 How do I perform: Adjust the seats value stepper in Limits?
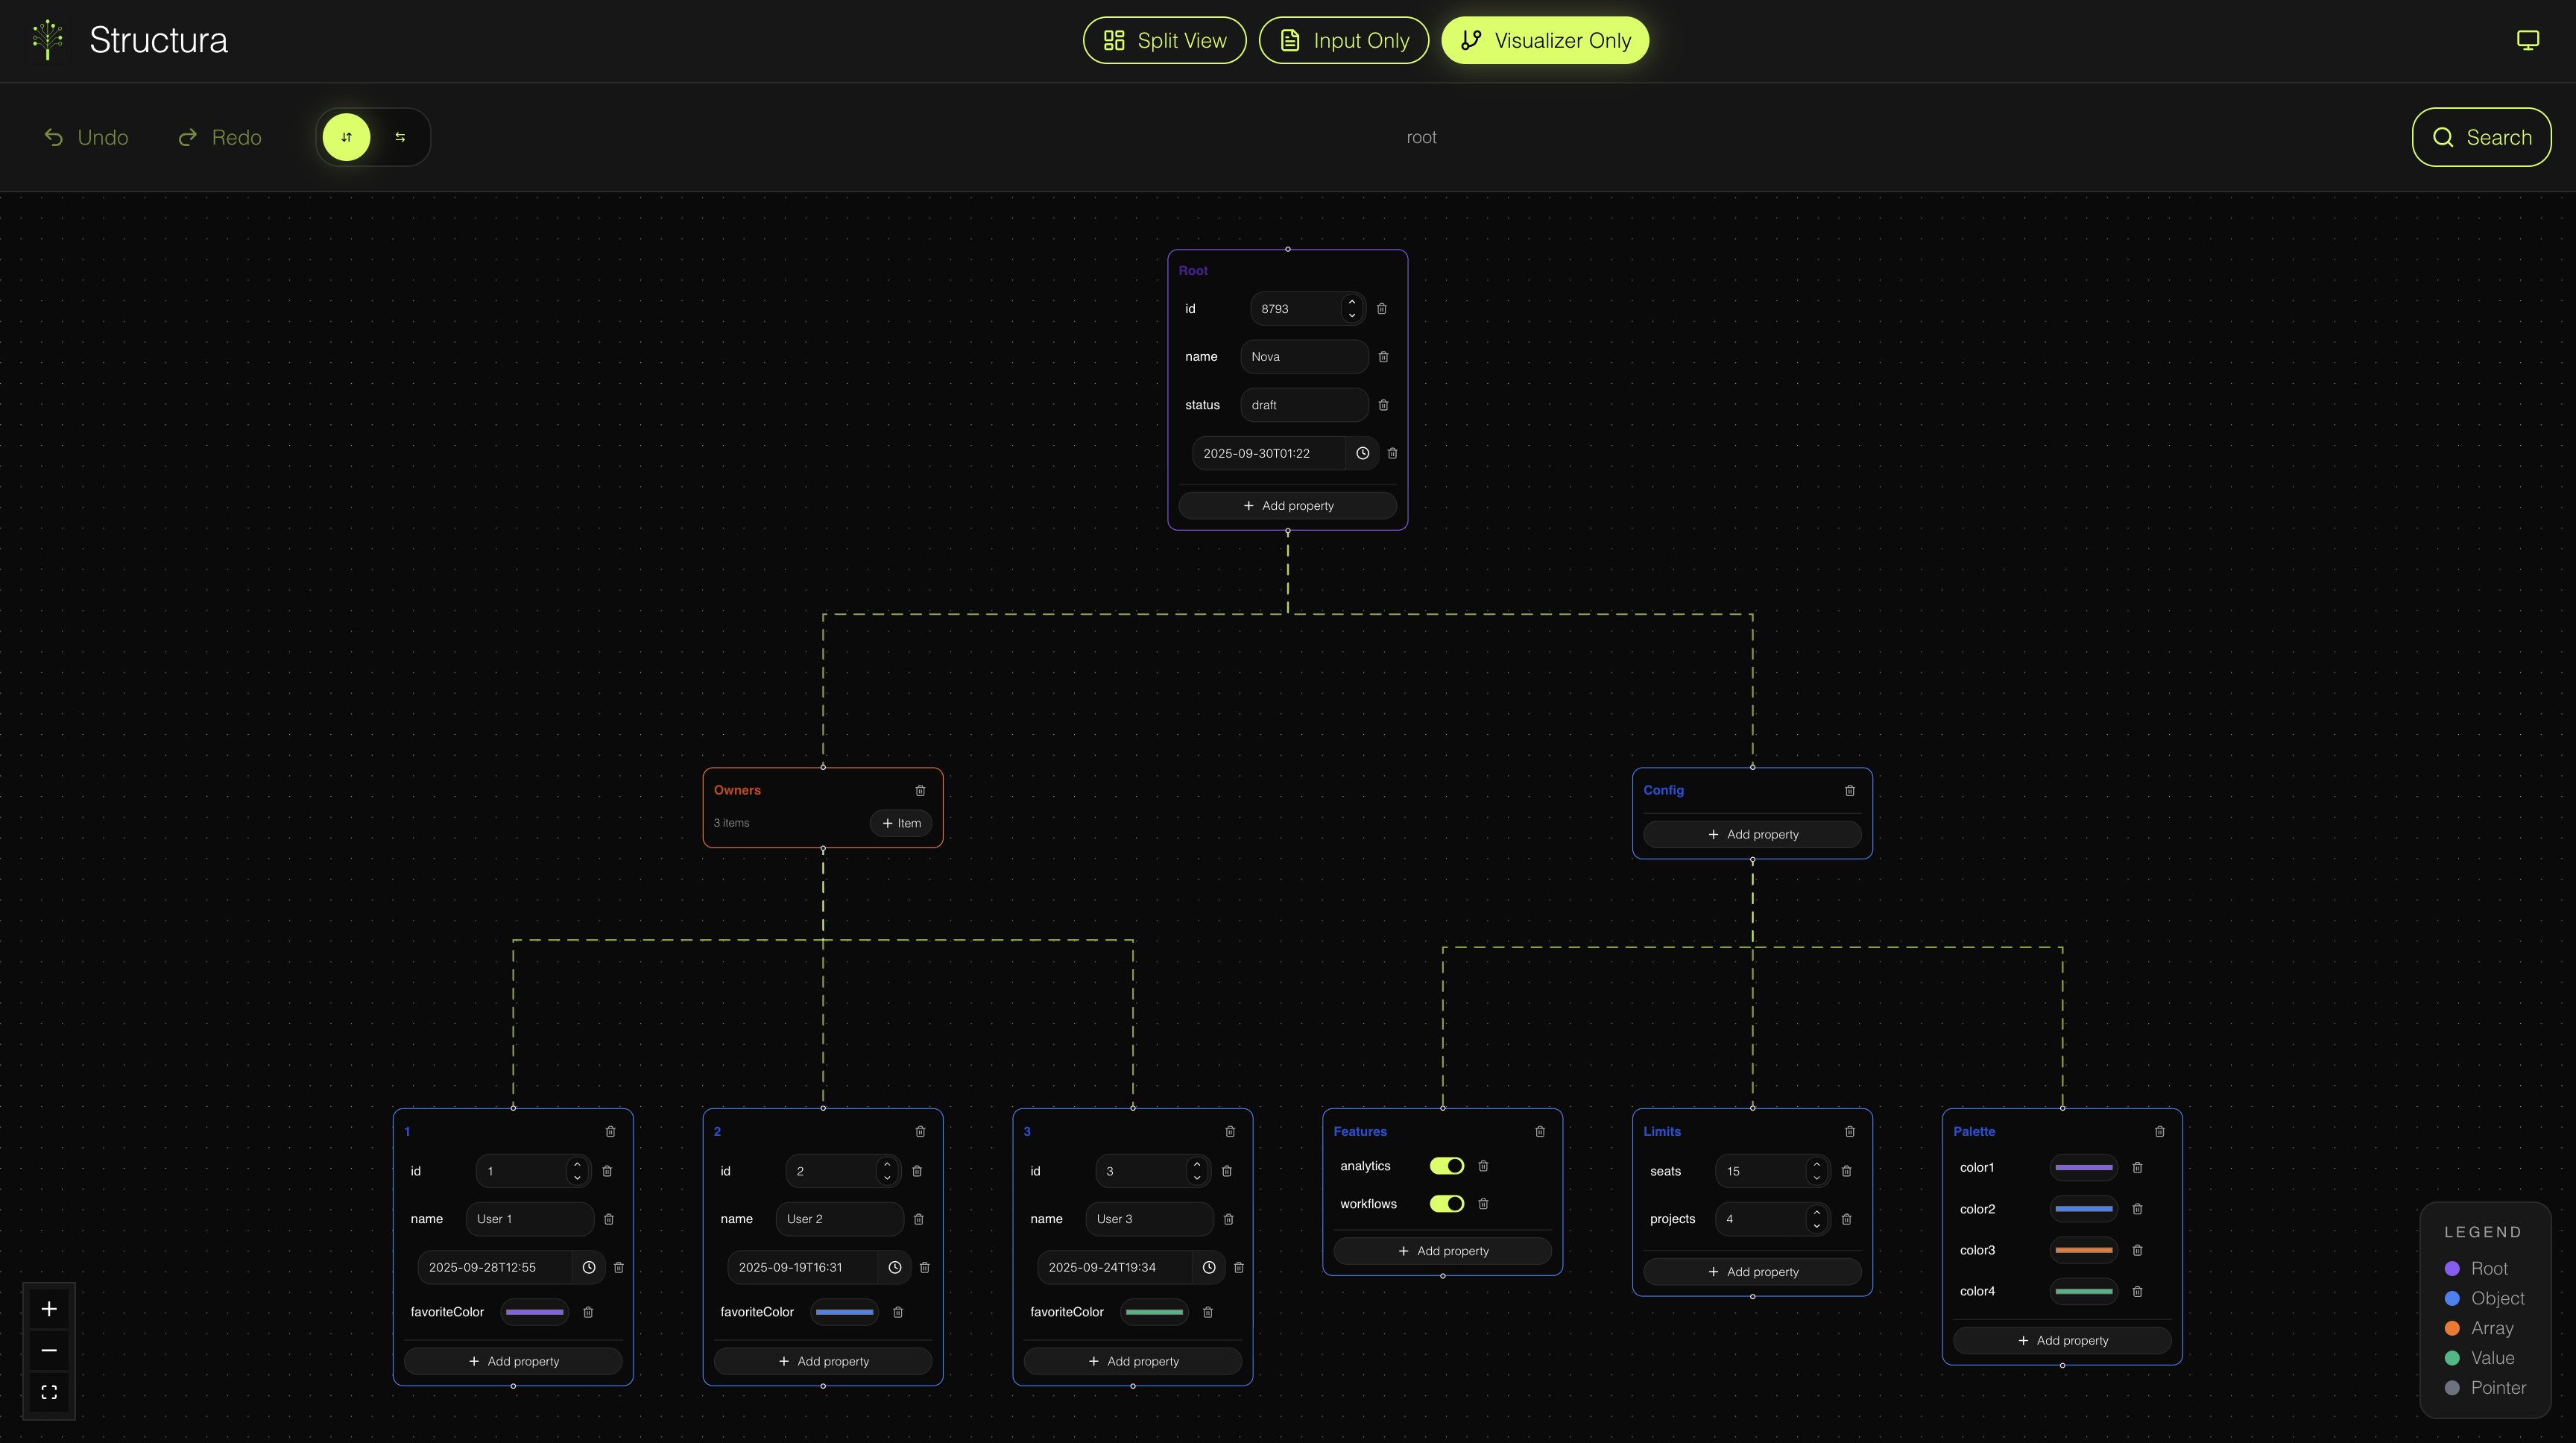(x=1816, y=1171)
